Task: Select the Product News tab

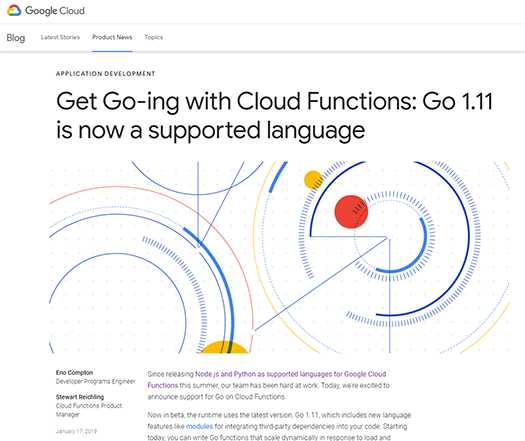Action: click(x=112, y=37)
